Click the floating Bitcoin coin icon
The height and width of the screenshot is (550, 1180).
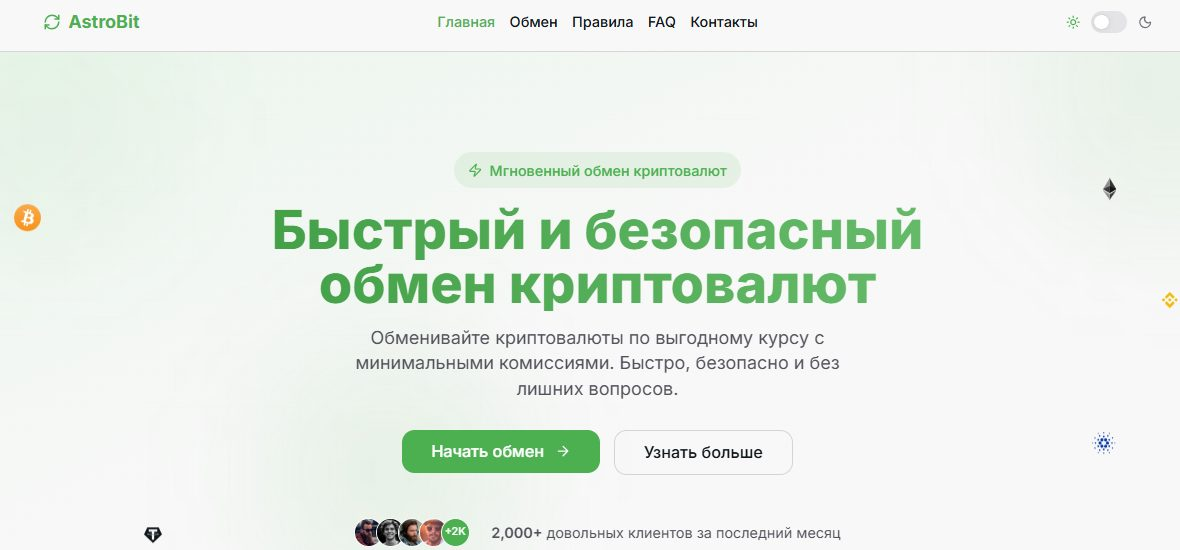point(28,218)
